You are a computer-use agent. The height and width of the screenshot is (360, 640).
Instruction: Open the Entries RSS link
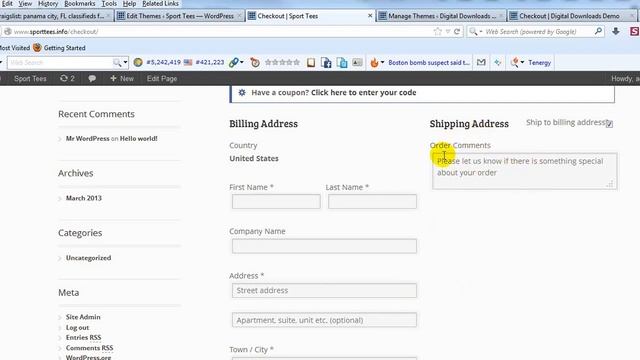click(83, 338)
